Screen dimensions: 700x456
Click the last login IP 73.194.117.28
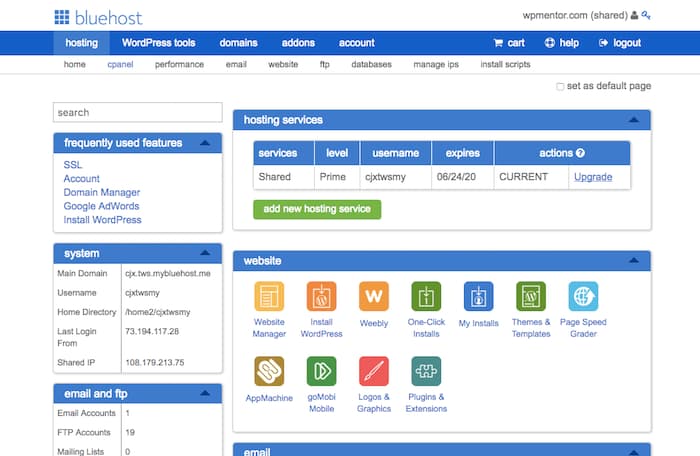click(x=152, y=331)
